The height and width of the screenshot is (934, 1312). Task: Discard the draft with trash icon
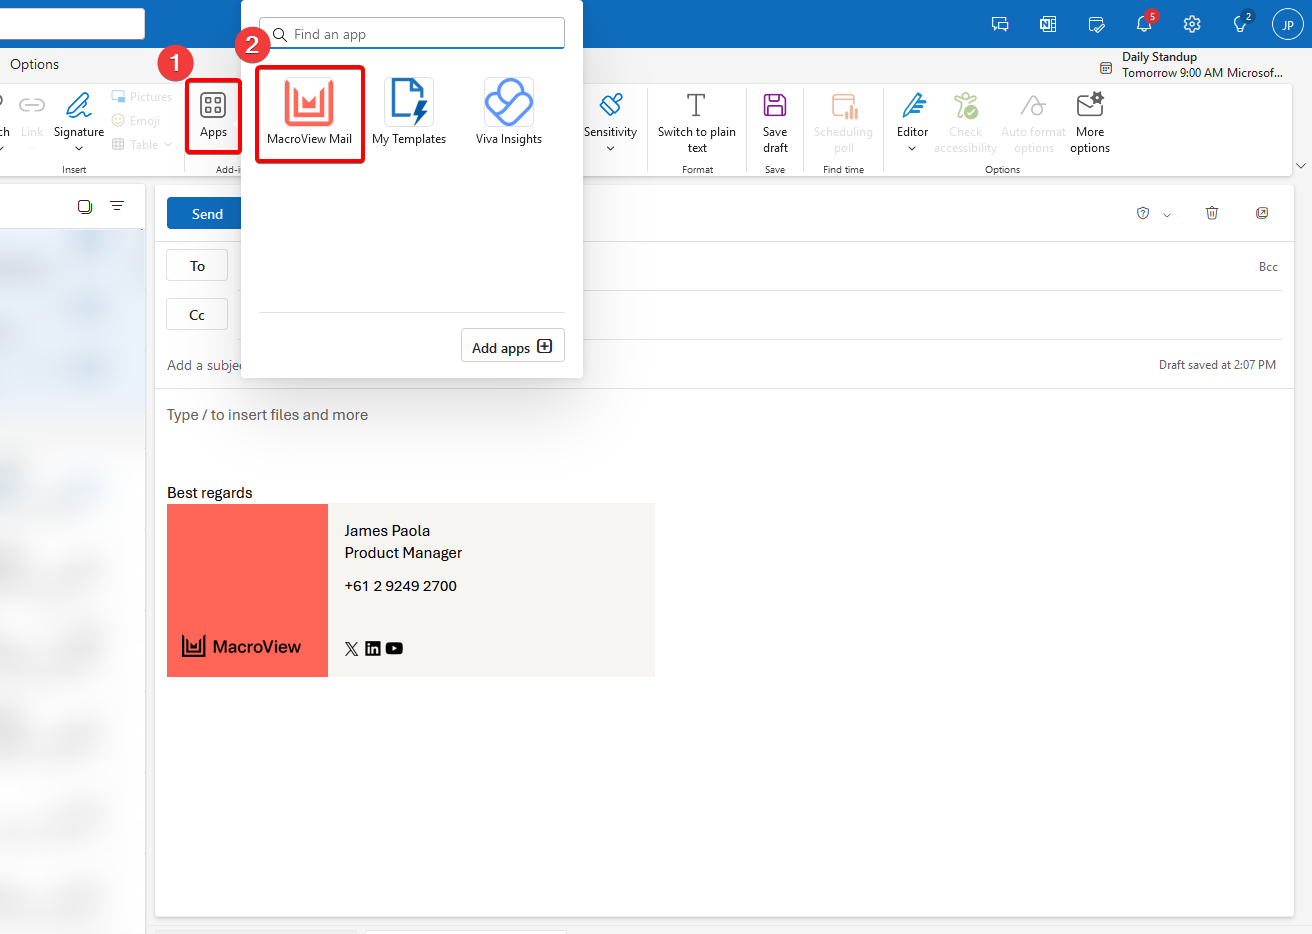[x=1212, y=213]
